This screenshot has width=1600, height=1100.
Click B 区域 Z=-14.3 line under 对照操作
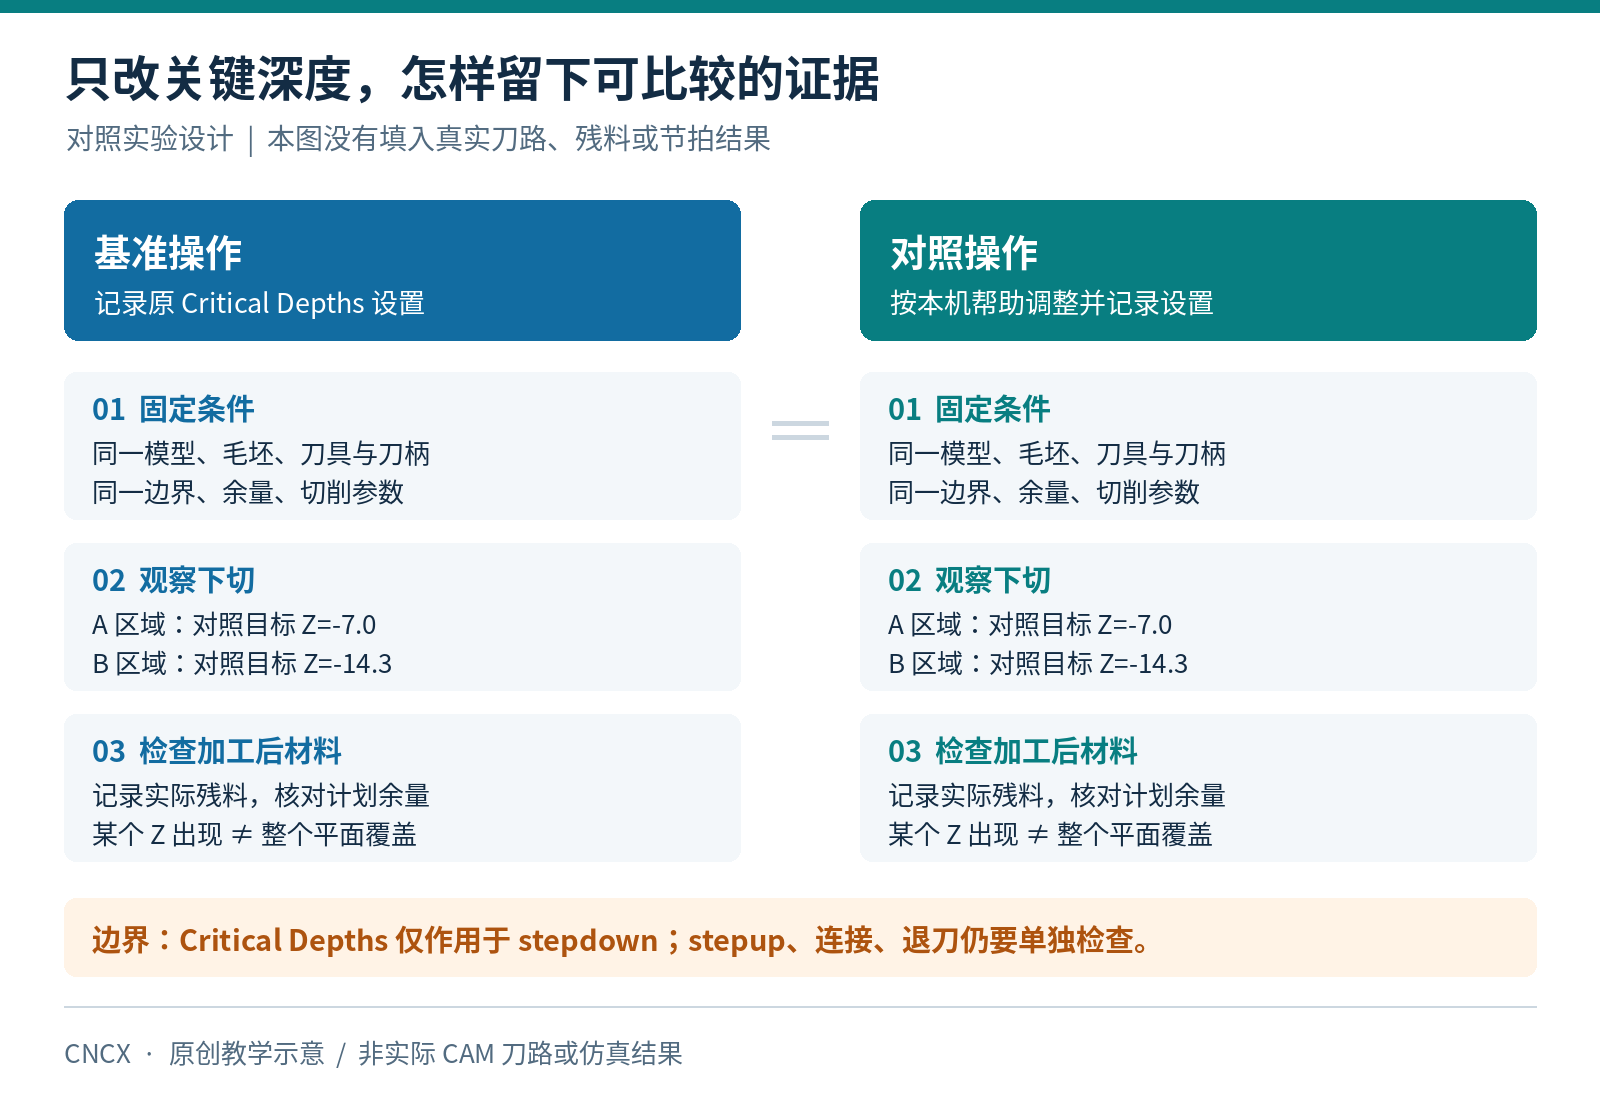pos(1038,663)
